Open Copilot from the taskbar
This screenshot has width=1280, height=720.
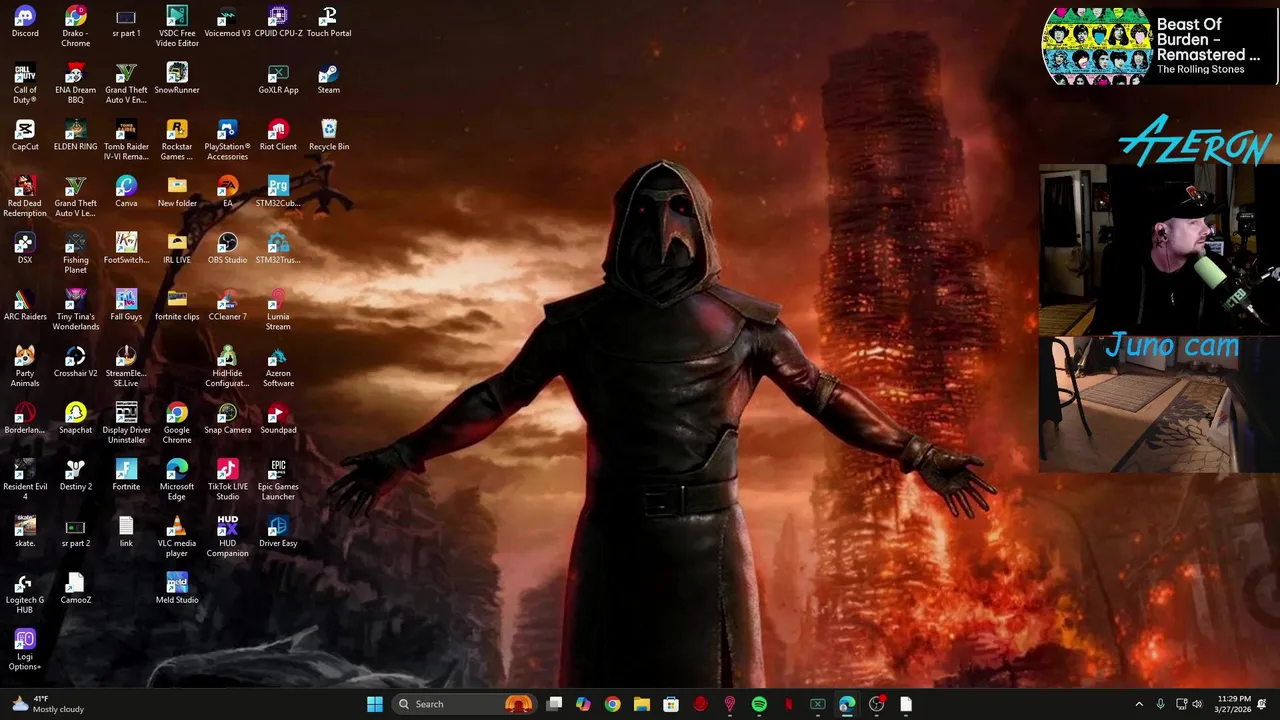coord(583,704)
